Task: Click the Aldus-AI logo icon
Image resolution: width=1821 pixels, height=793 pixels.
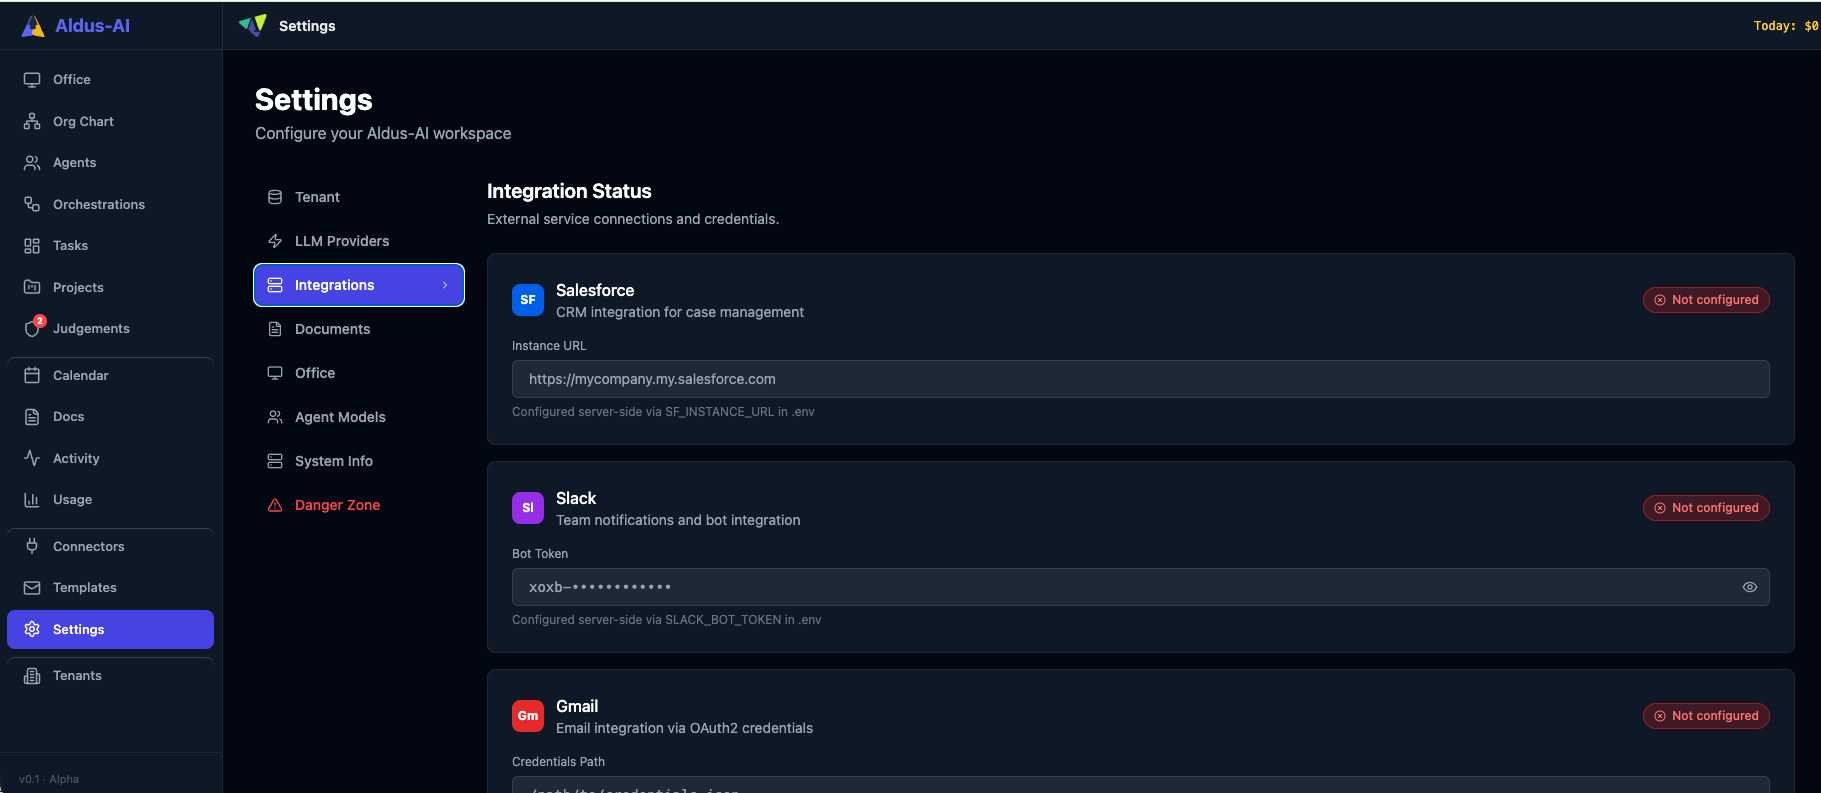Action: pyautogui.click(x=33, y=26)
